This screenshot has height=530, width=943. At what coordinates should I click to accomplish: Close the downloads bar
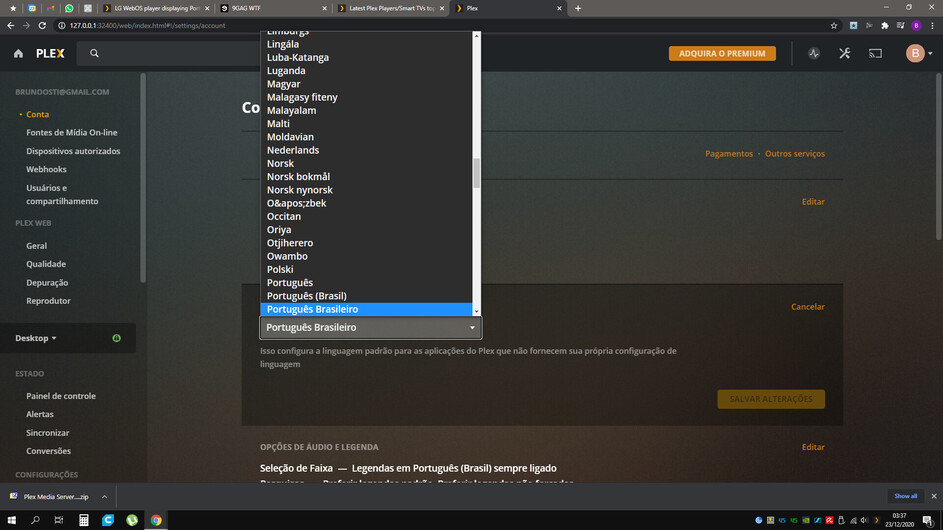pos(933,496)
